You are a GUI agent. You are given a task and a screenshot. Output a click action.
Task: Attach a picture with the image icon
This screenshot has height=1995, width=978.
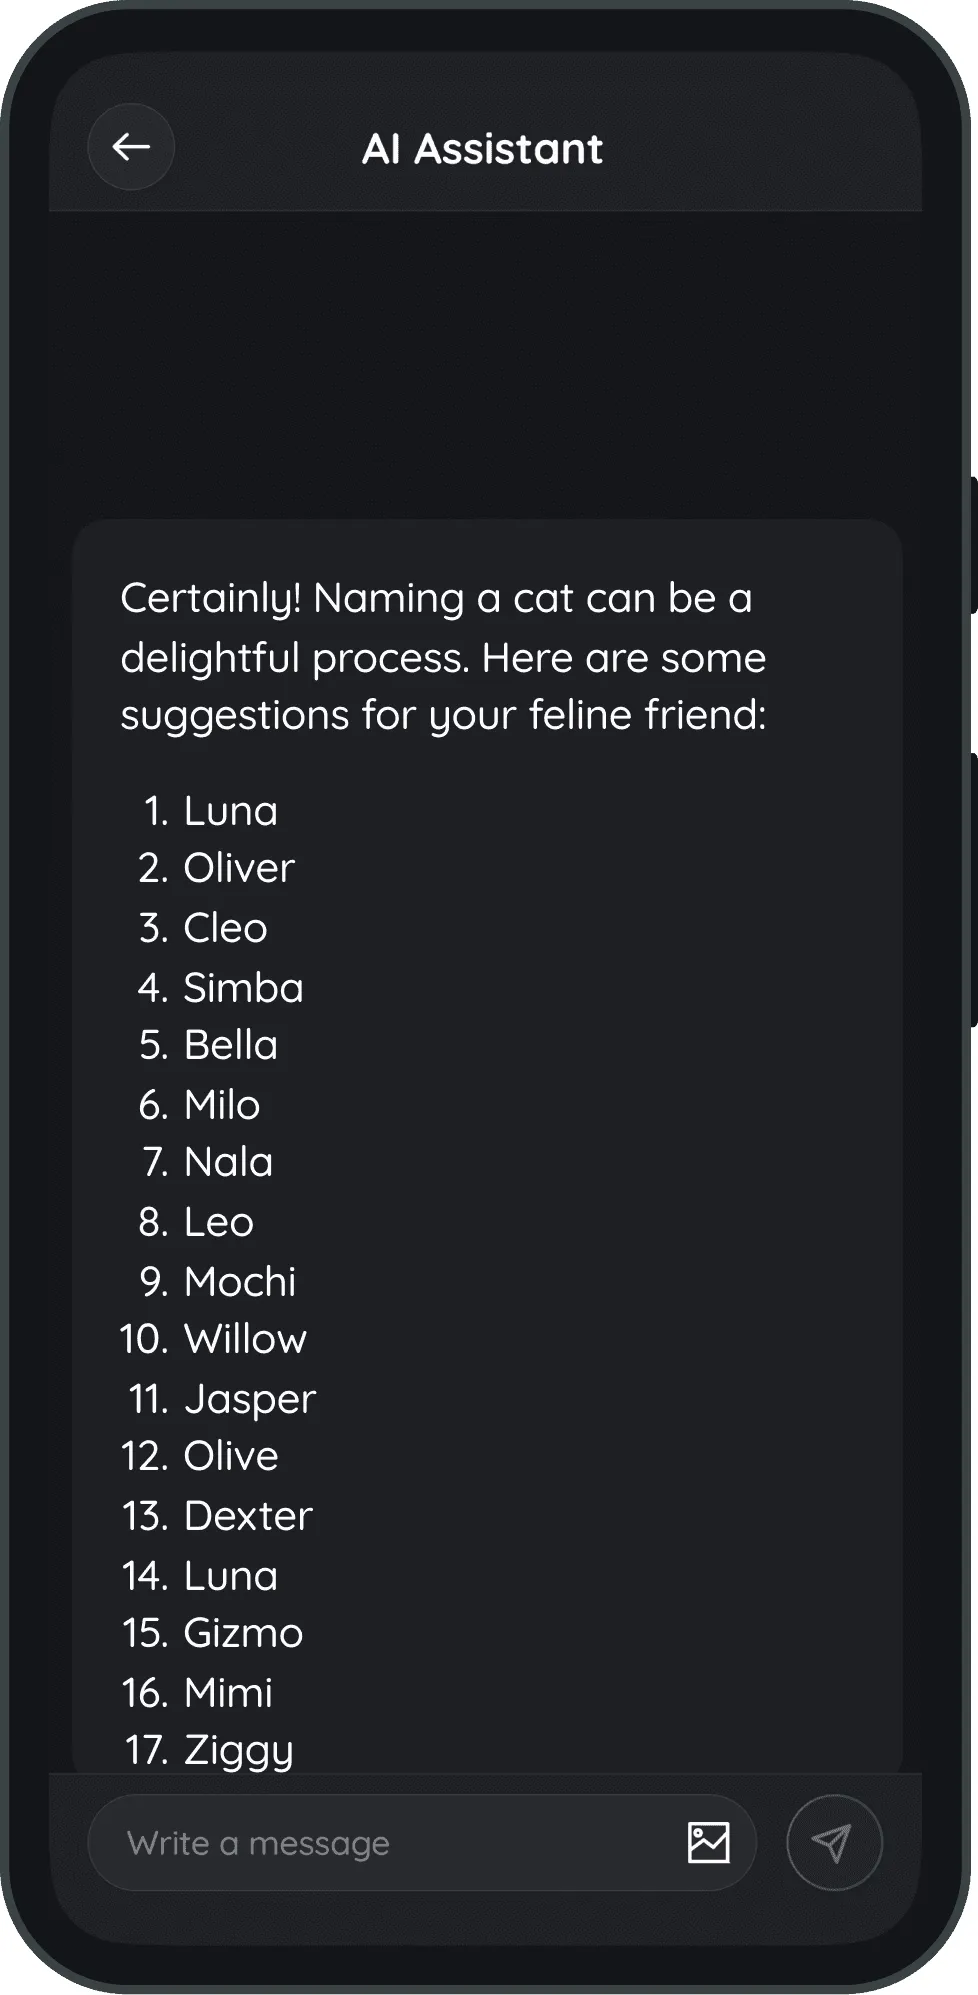click(x=708, y=1842)
